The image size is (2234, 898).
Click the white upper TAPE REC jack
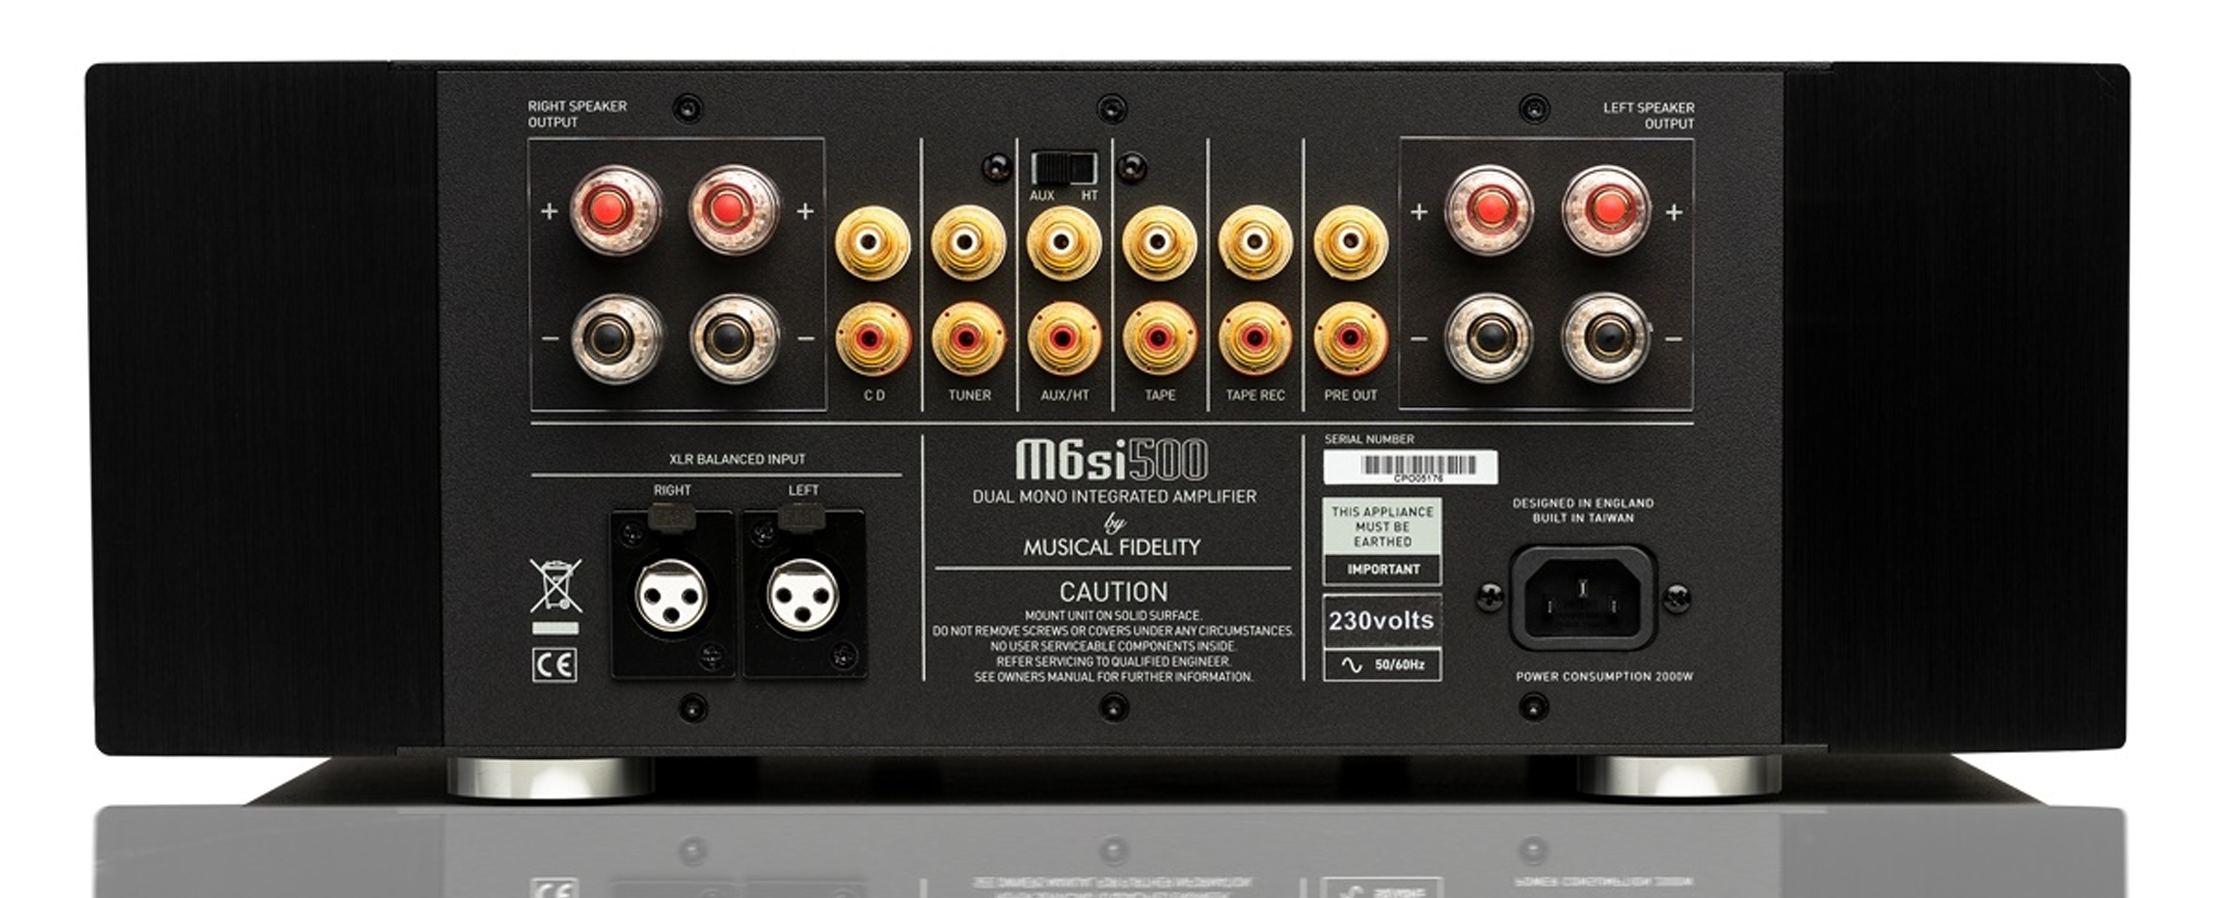pyautogui.click(x=1254, y=243)
